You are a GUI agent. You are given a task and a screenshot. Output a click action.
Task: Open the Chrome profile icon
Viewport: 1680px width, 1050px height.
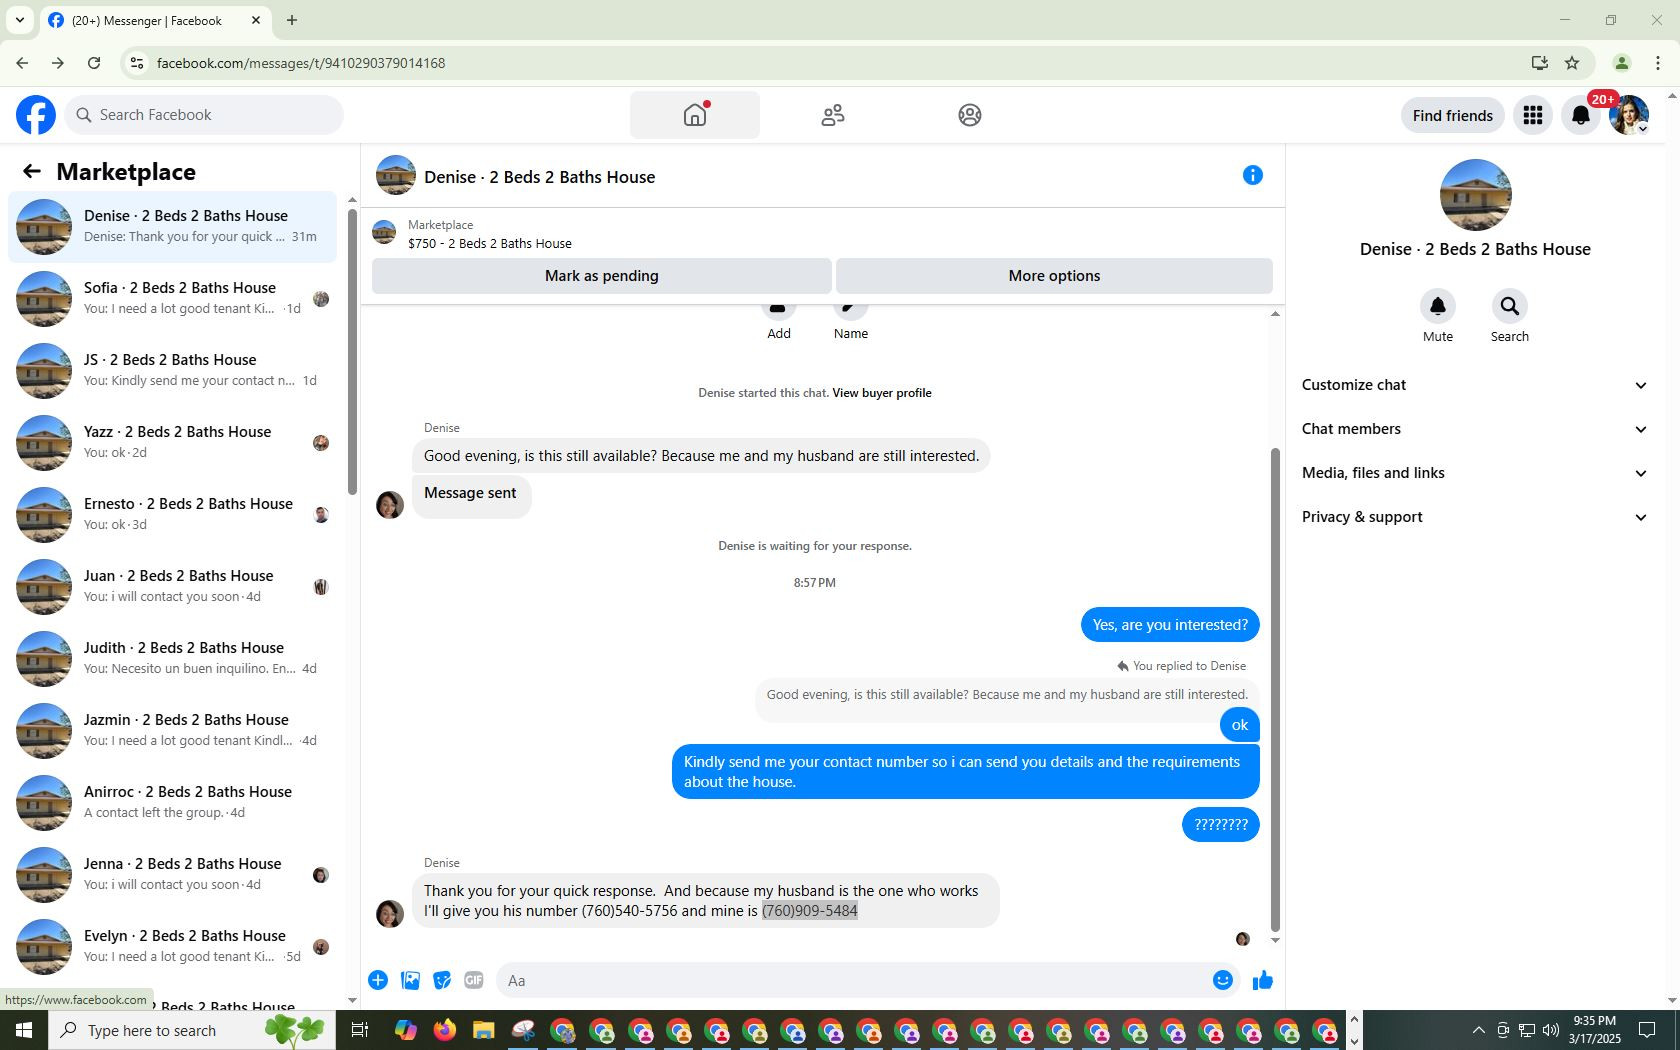[x=1622, y=63]
